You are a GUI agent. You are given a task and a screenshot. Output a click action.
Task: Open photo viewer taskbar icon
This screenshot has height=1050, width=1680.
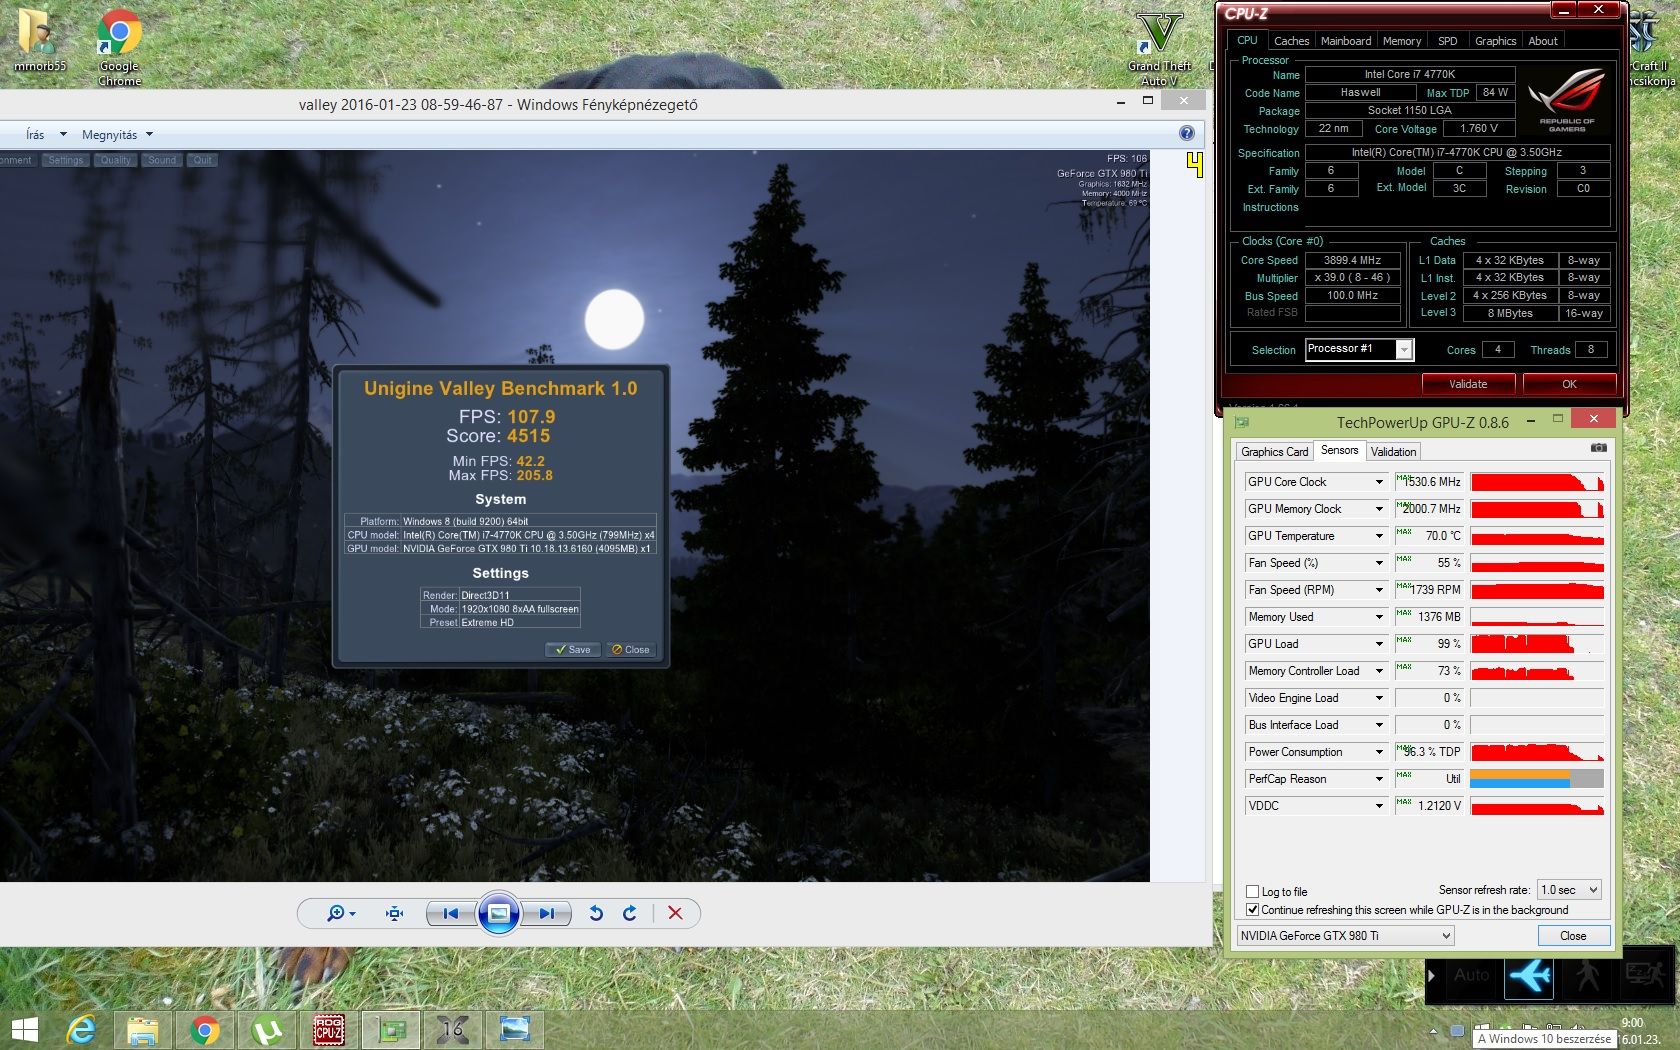(515, 1029)
